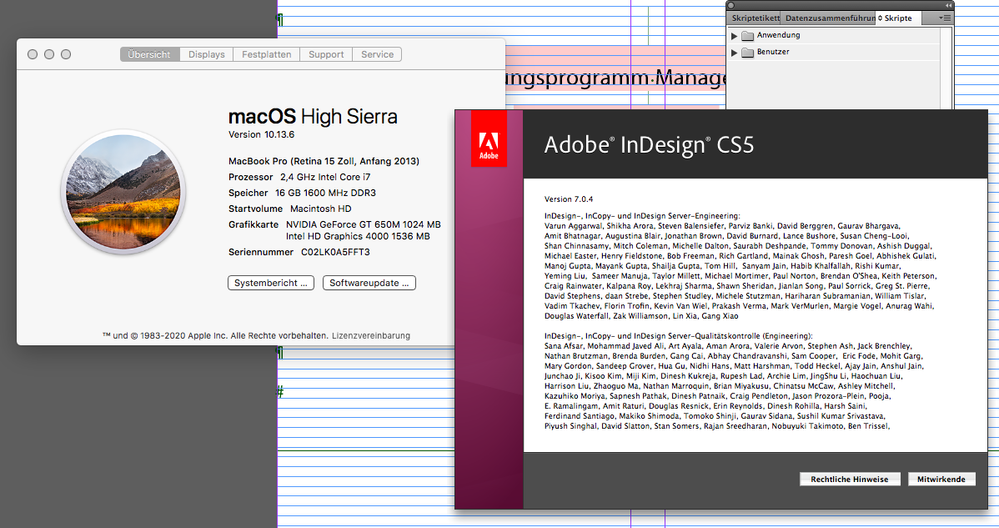Screen dimensions: 999x528
Task: Open the Service tab in About This Mac
Action: pyautogui.click(x=377, y=55)
